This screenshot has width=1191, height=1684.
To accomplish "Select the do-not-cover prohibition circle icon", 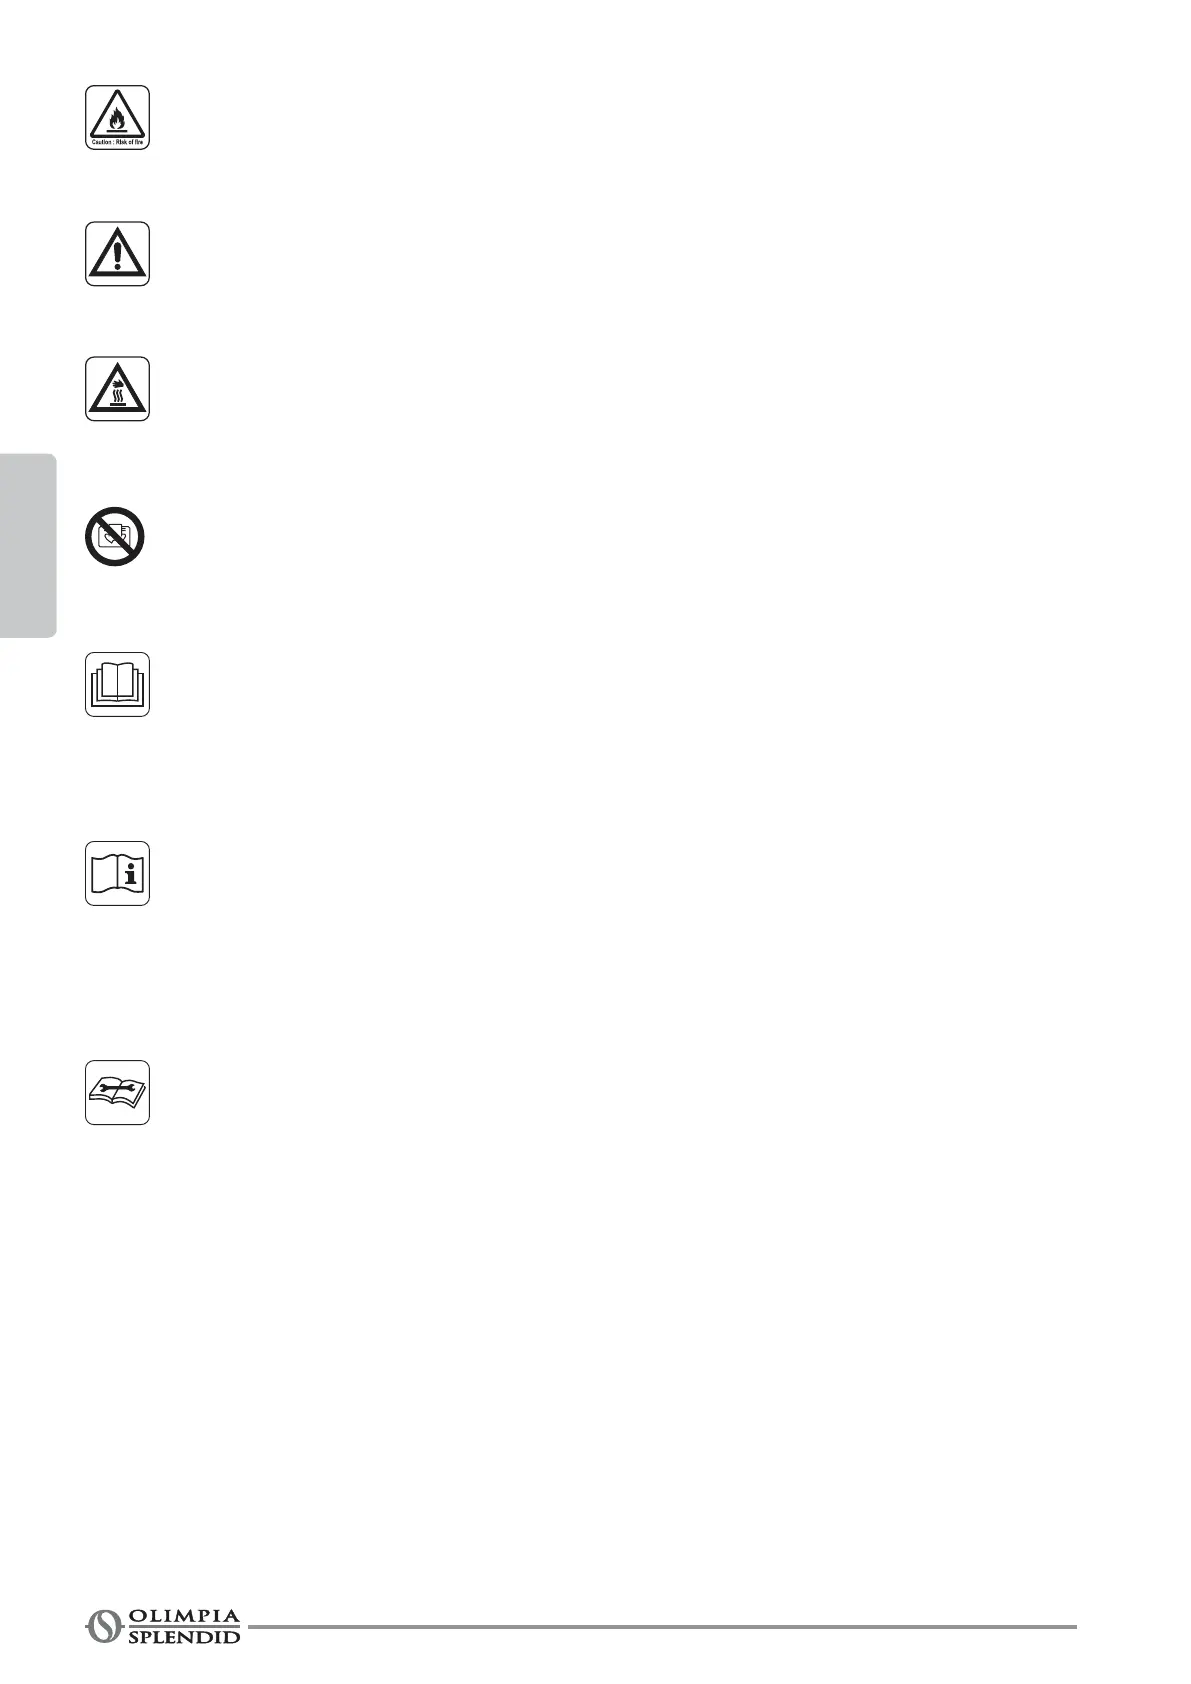I will coord(115,536).
